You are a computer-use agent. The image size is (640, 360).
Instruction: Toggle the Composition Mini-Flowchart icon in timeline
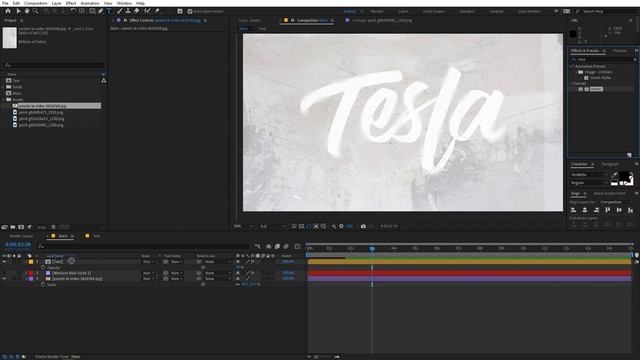click(x=258, y=247)
